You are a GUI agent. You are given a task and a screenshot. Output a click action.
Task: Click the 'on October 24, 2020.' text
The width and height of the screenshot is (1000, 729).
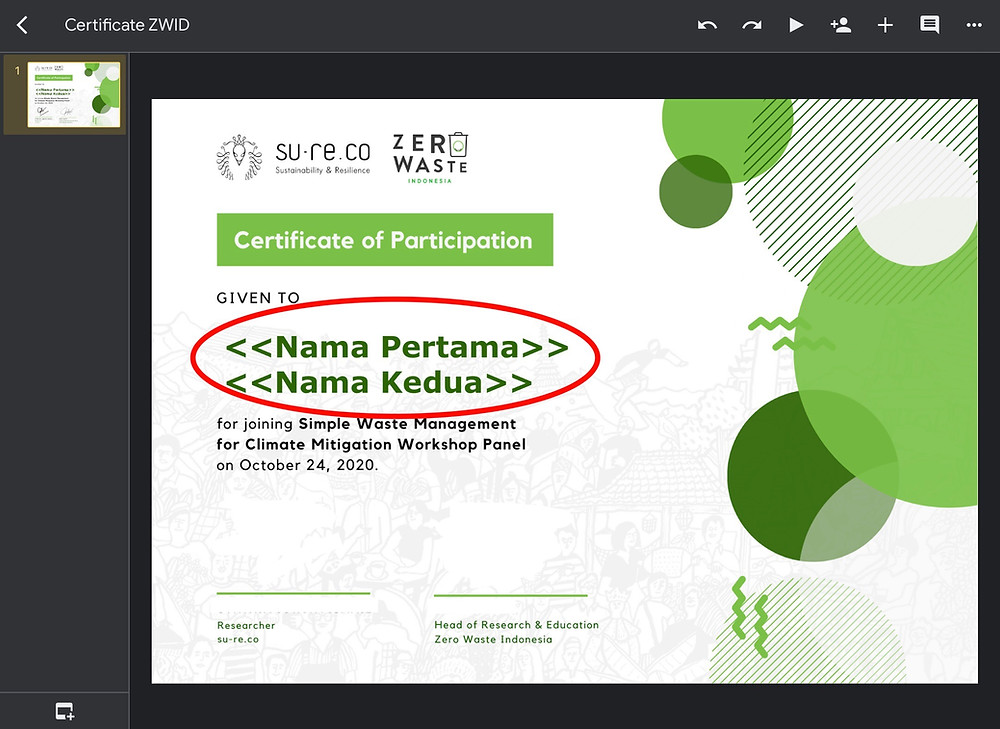click(297, 465)
